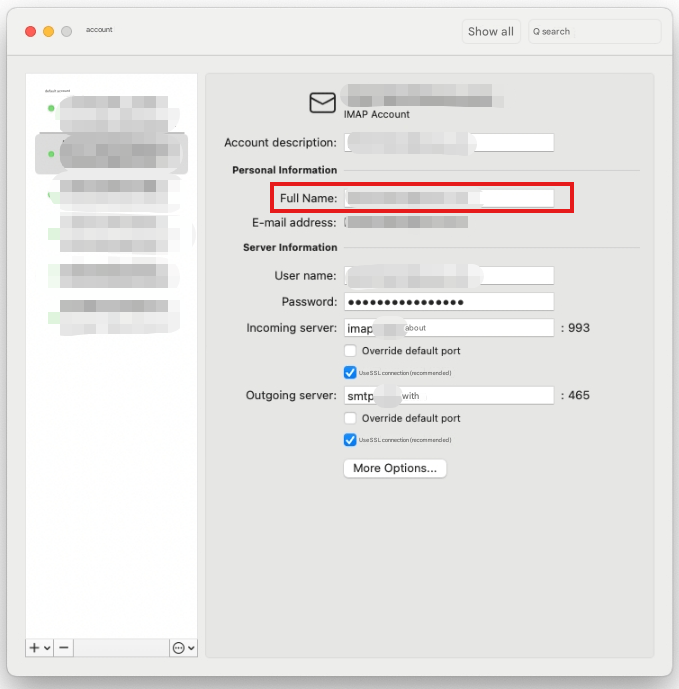Image resolution: width=679 pixels, height=689 pixels.
Task: Toggle Use SSL connection under incoming server
Action: (x=350, y=373)
